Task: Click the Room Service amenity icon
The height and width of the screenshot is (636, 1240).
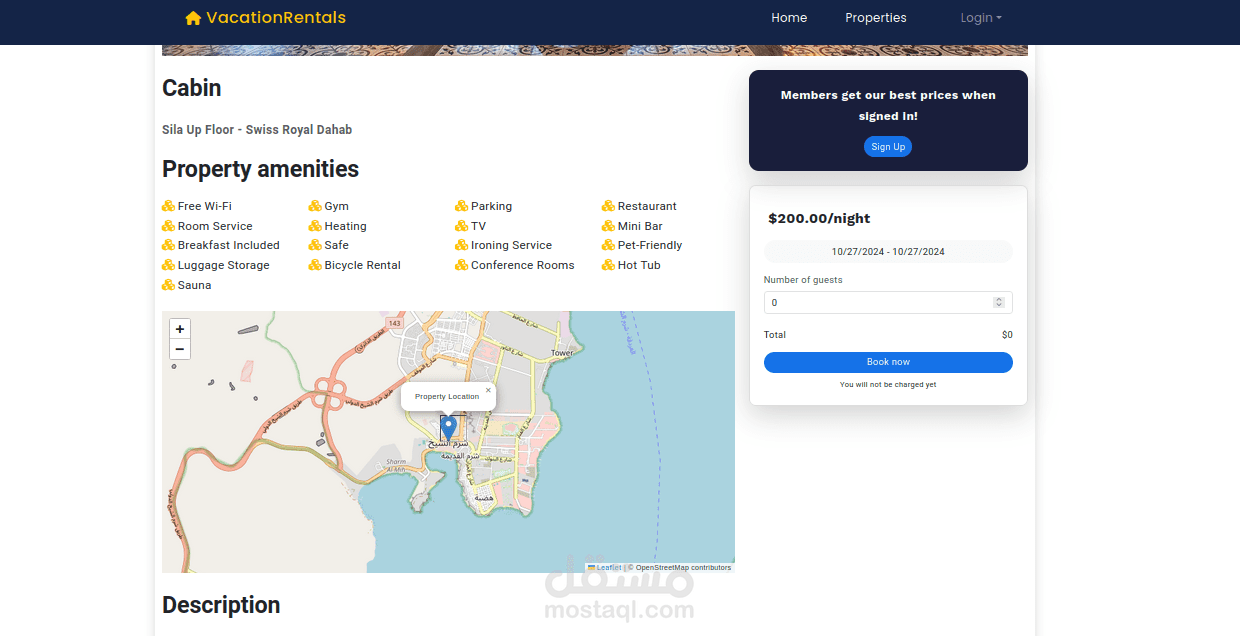Action: (x=168, y=226)
